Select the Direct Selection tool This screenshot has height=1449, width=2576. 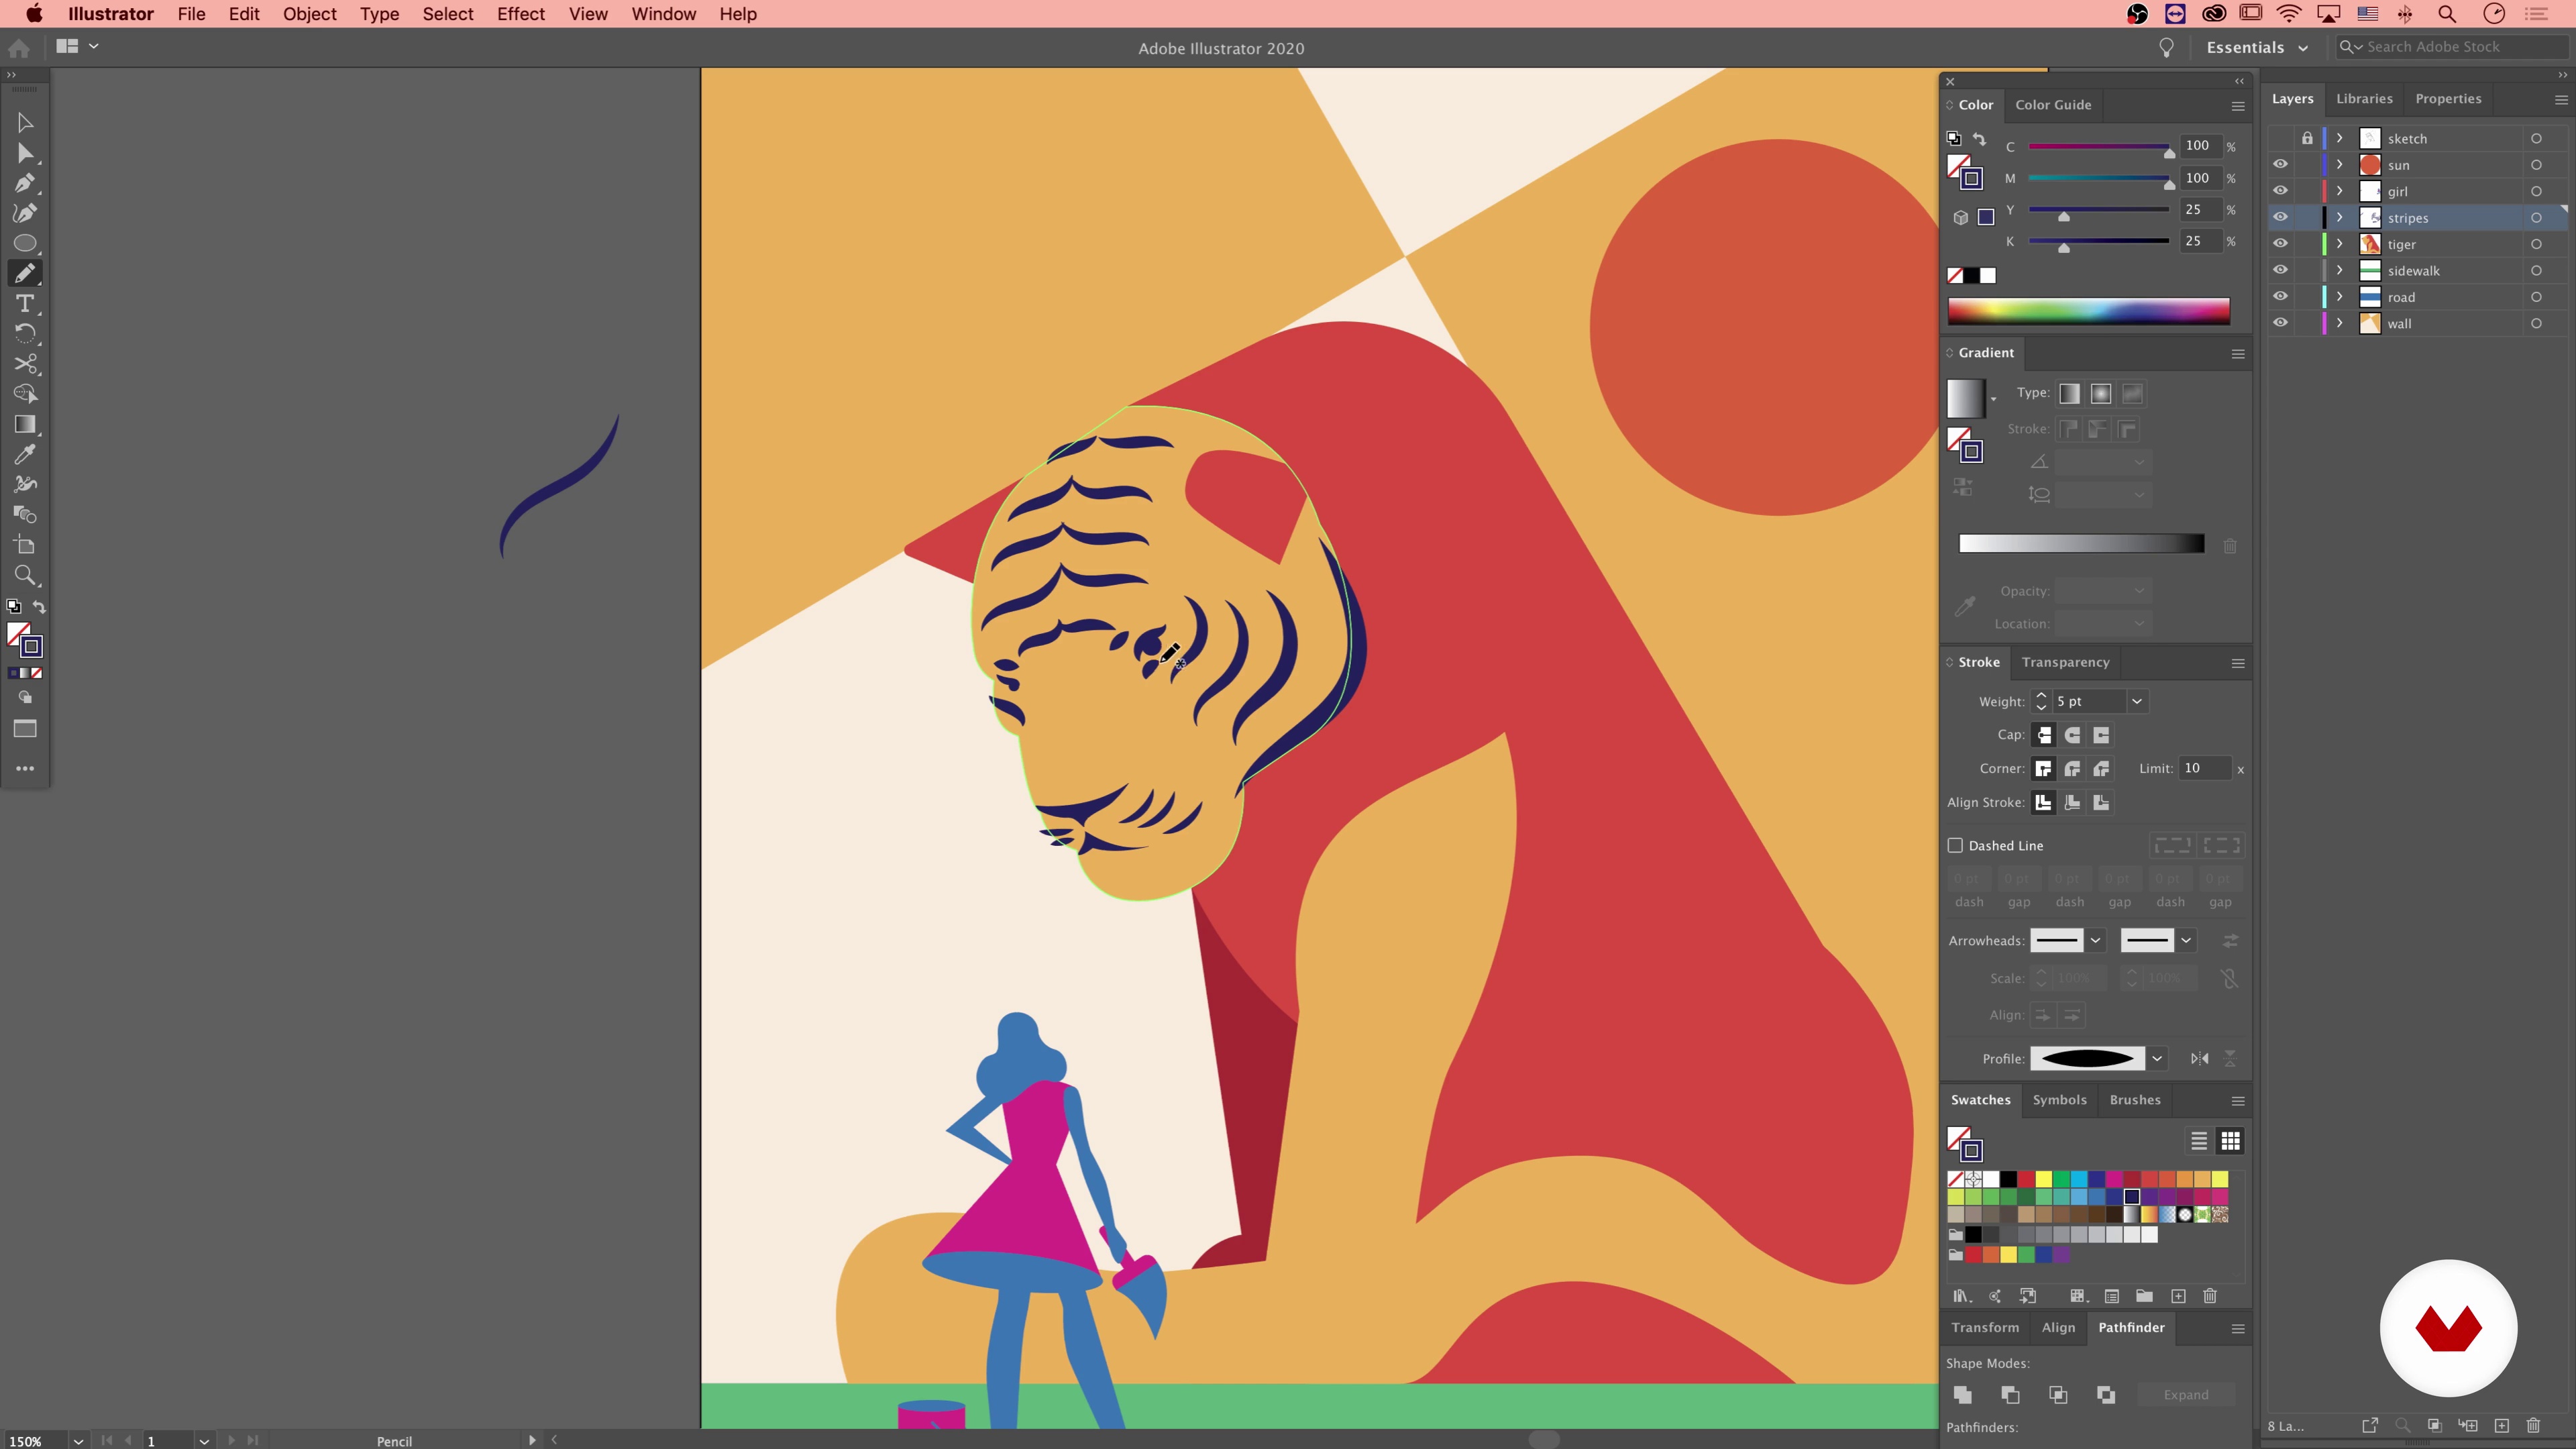point(25,153)
